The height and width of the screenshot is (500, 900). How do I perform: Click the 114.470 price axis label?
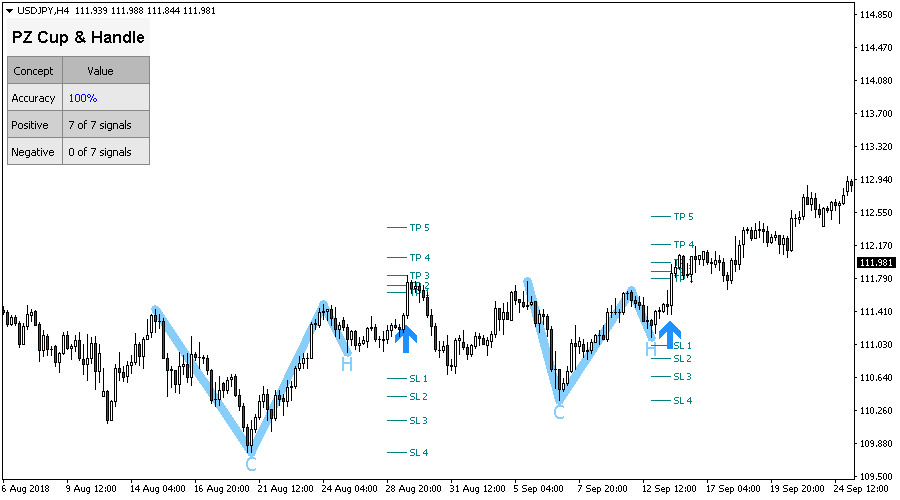876,48
